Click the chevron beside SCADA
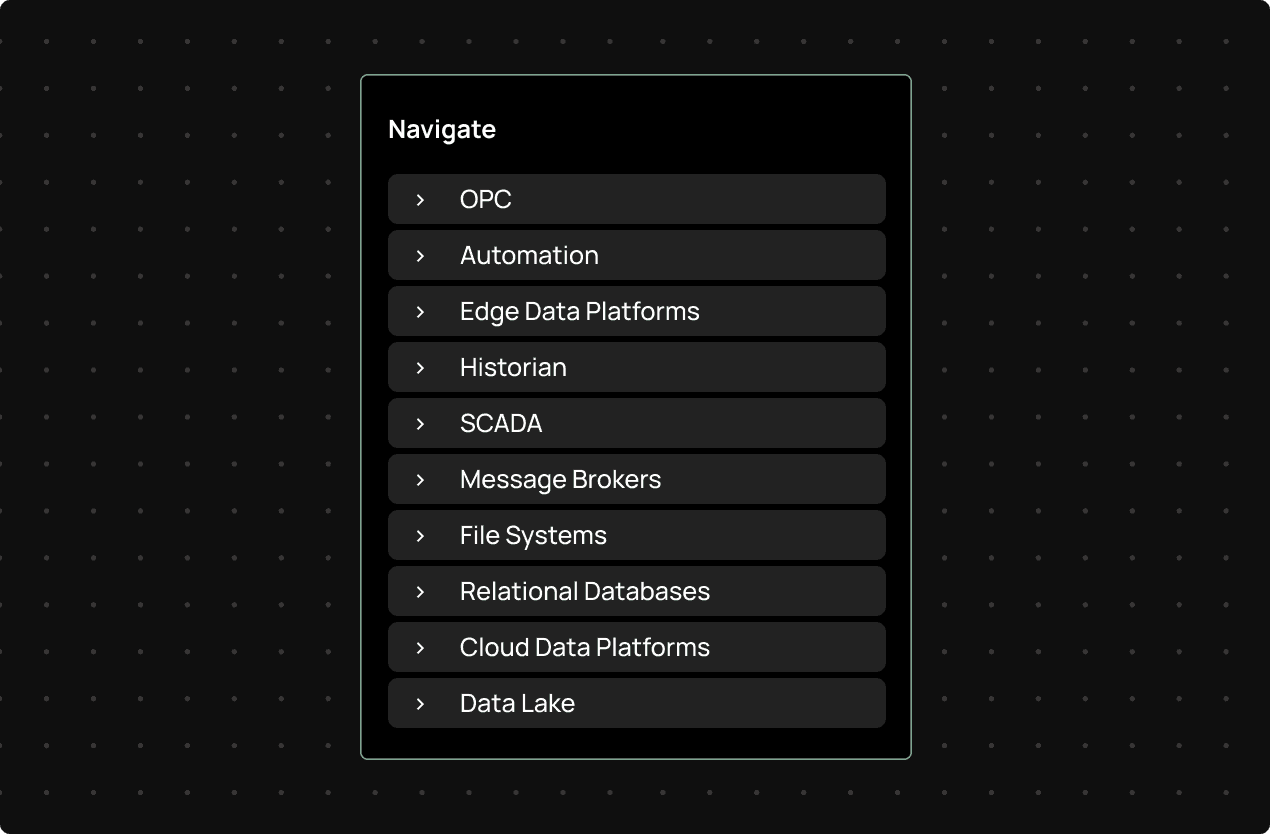1270x834 pixels. click(419, 423)
